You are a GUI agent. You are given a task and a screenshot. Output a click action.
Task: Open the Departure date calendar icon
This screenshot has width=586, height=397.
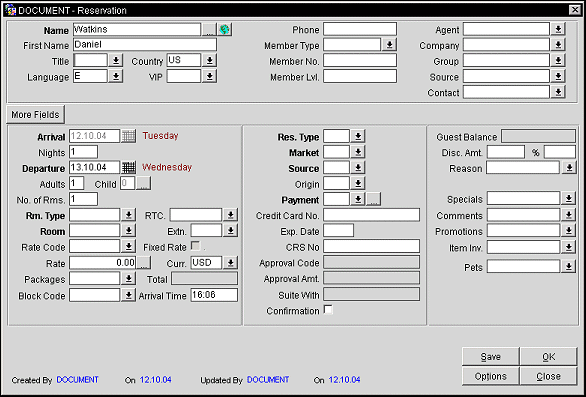pos(129,167)
